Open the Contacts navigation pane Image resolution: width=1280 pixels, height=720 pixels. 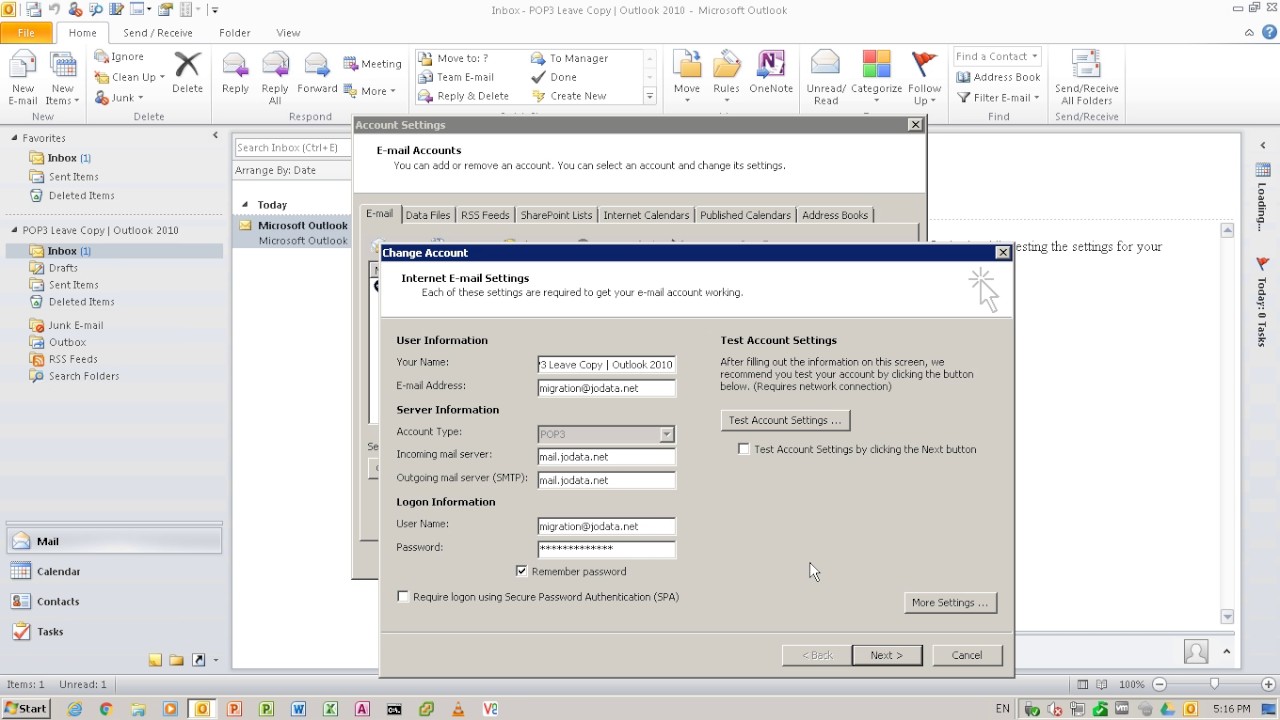(114, 601)
